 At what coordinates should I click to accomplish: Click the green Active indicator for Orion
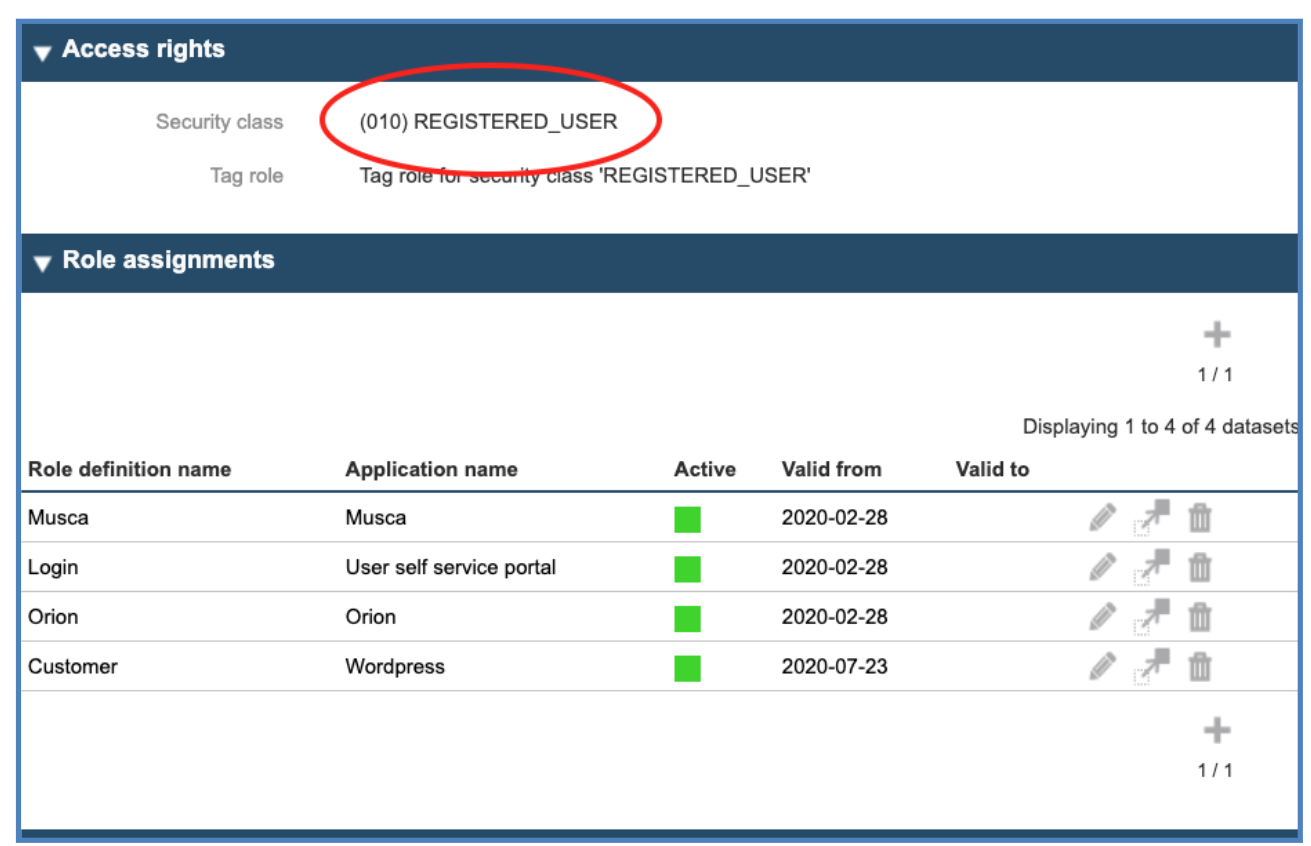(686, 616)
